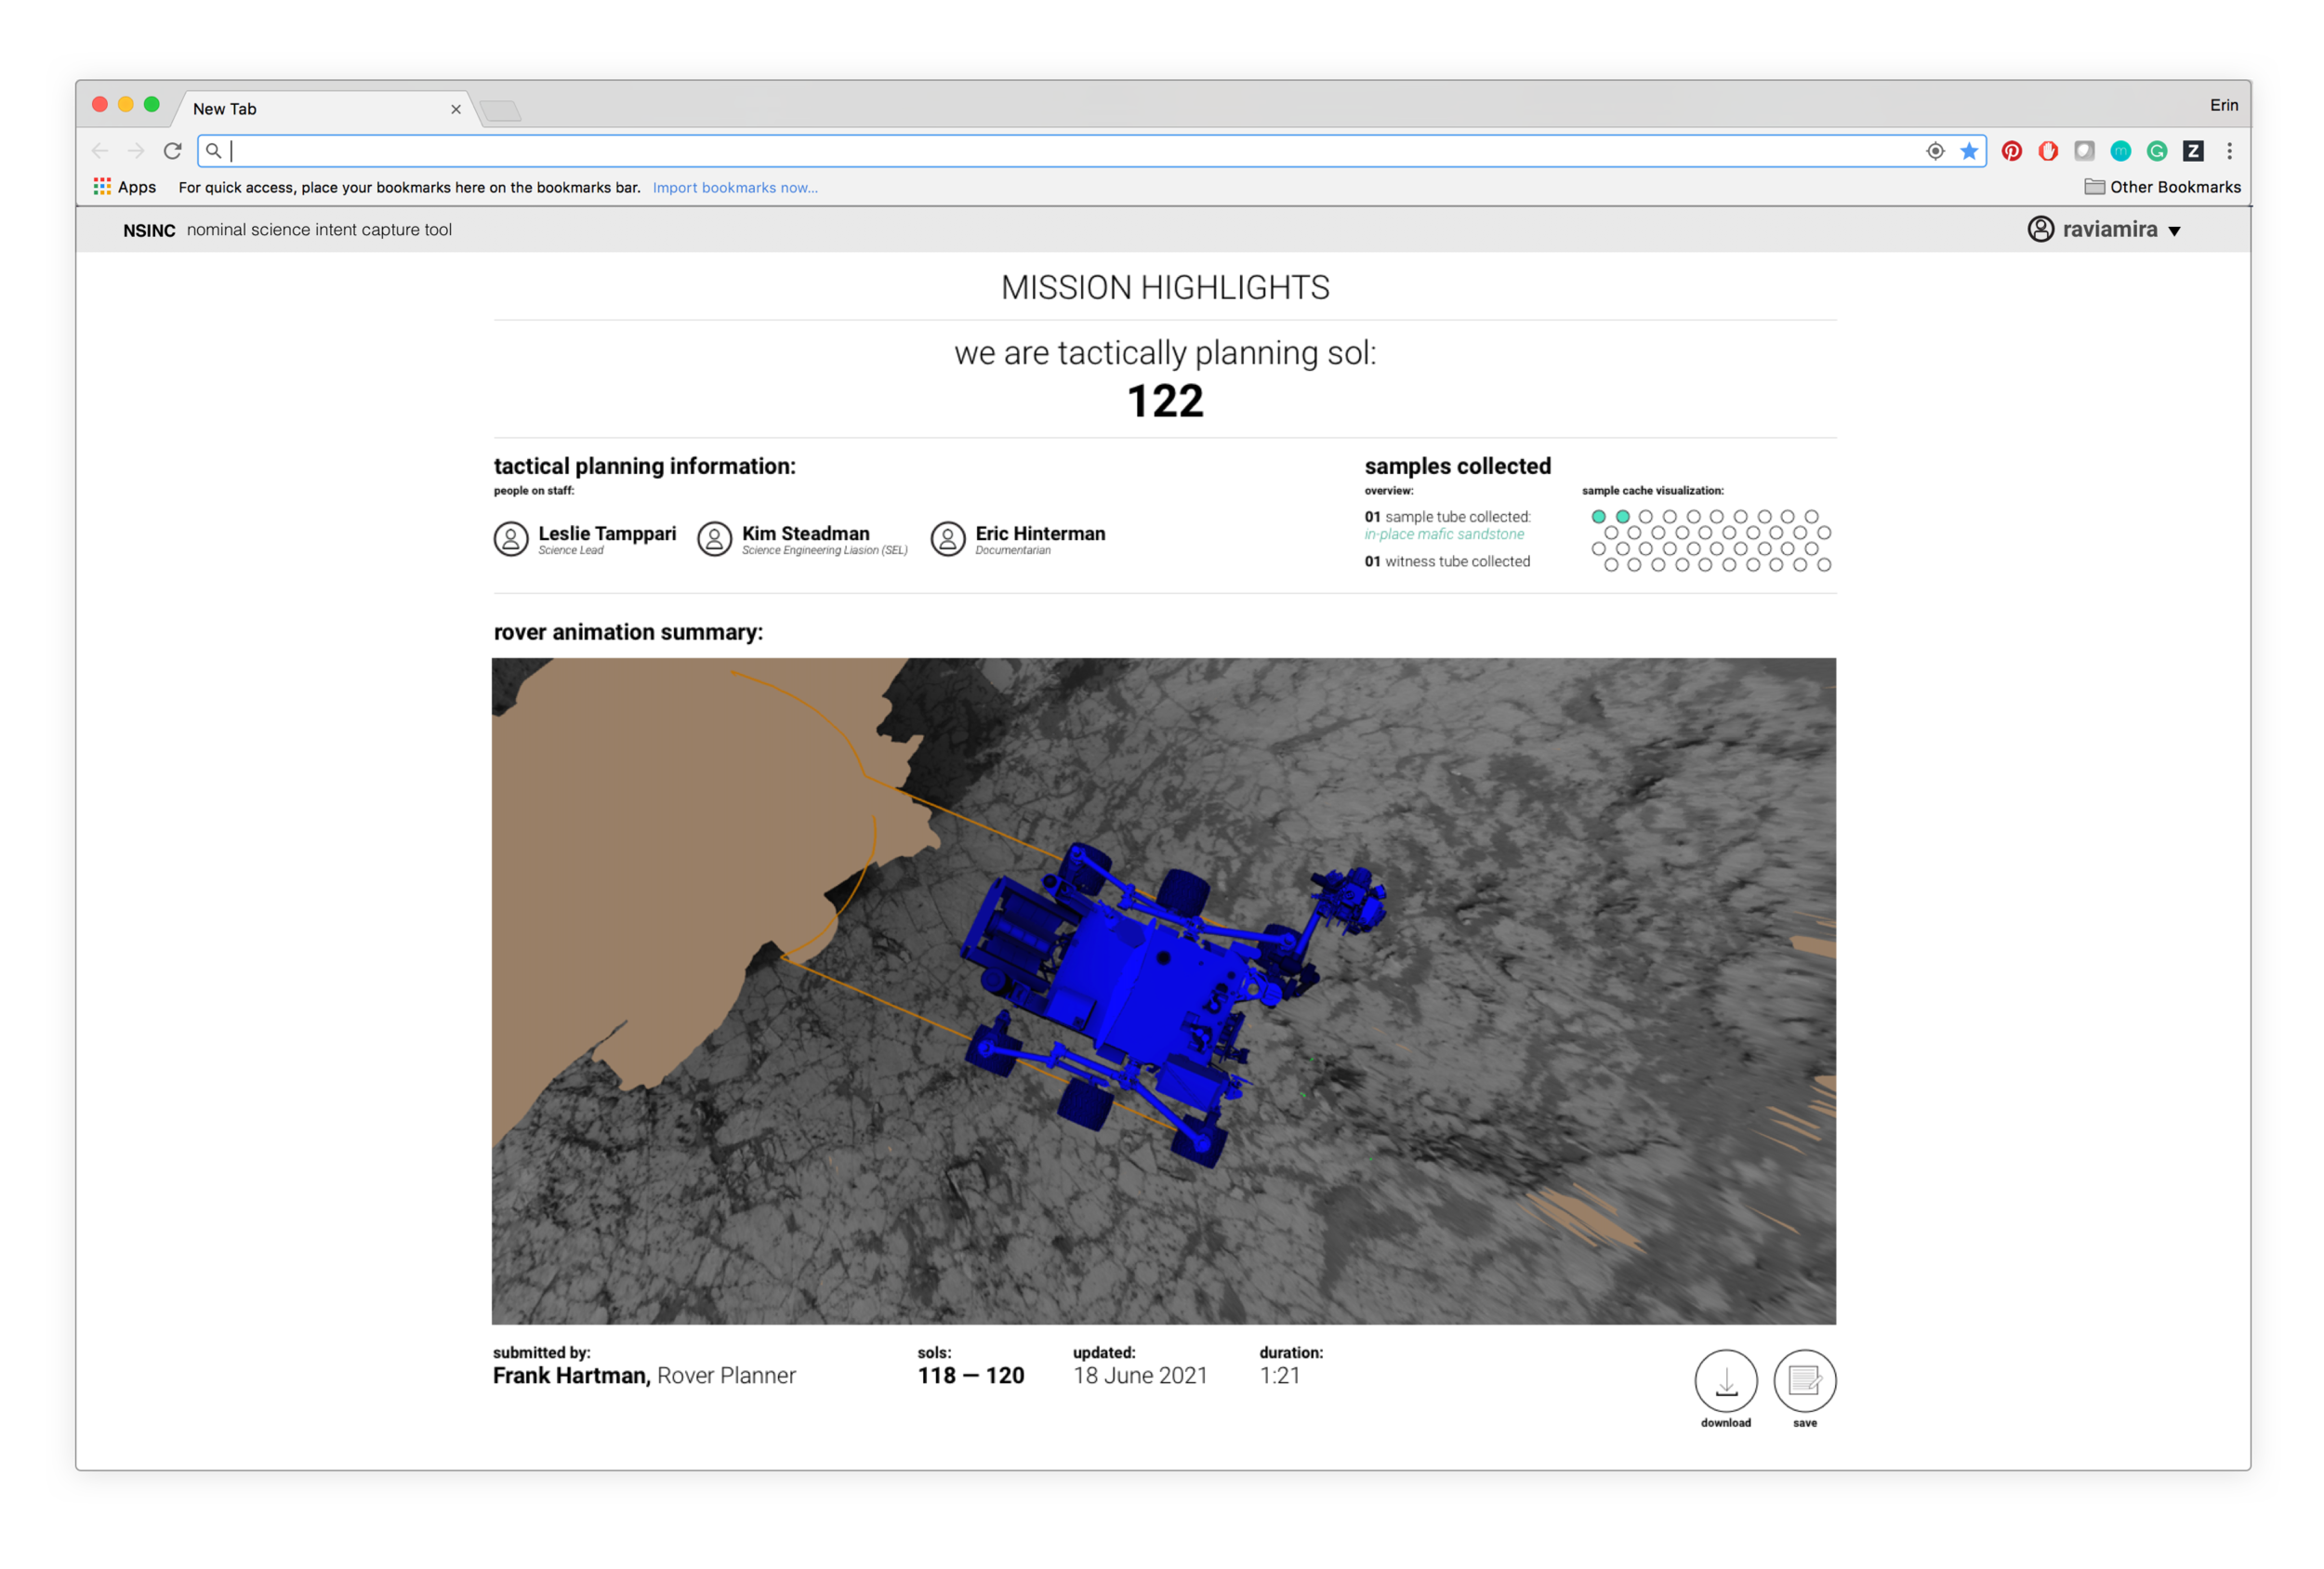The height and width of the screenshot is (1569, 2324).
Task: Click in-place mafic sandstone link
Action: [x=1444, y=535]
